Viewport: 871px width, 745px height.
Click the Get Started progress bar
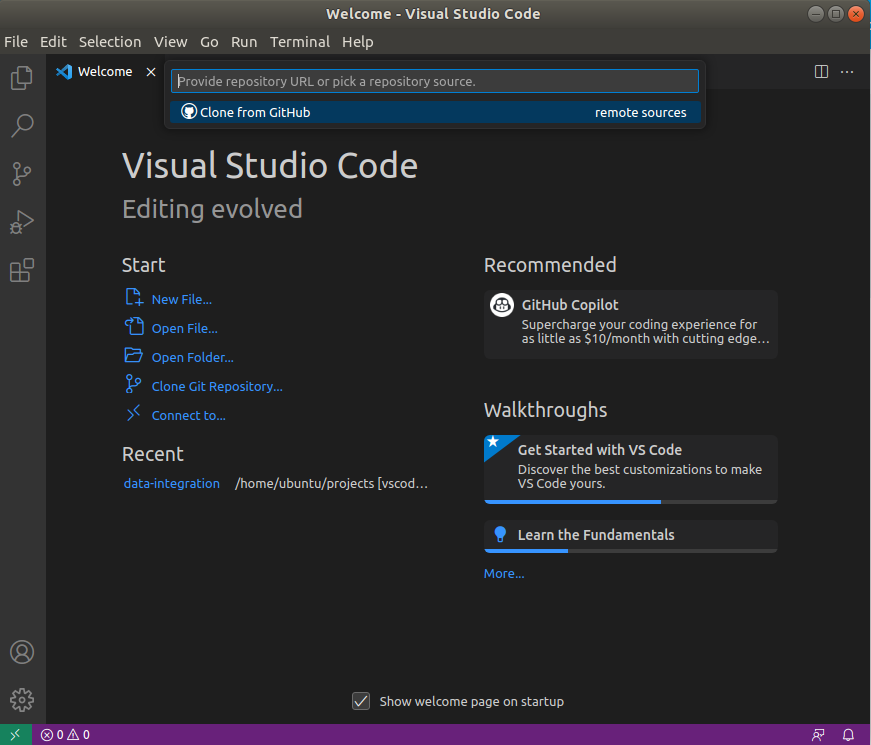click(x=630, y=502)
